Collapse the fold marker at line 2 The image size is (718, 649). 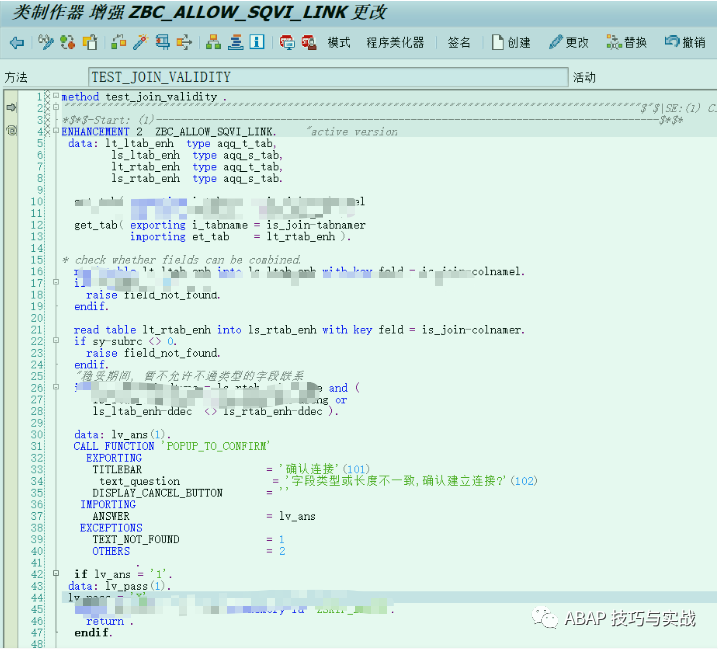pos(56,107)
